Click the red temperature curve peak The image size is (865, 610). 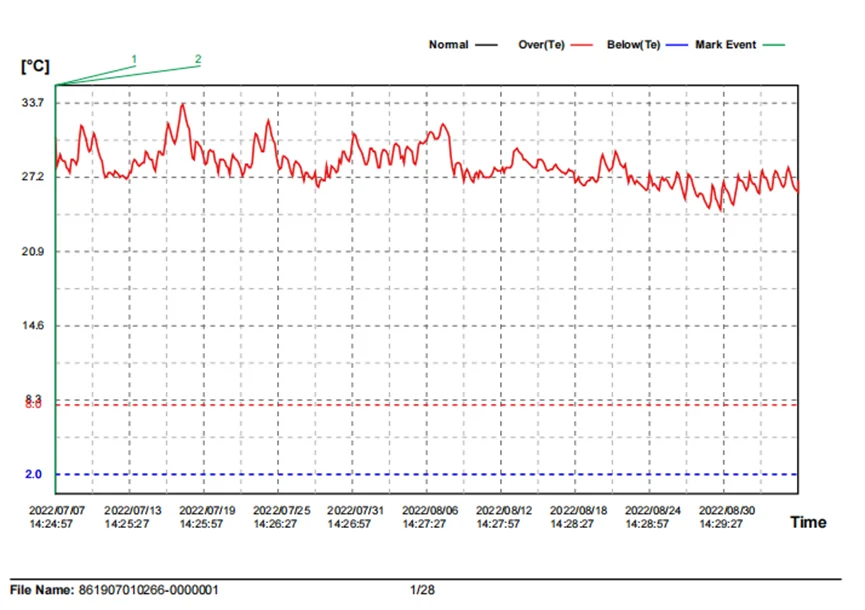pyautogui.click(x=183, y=103)
